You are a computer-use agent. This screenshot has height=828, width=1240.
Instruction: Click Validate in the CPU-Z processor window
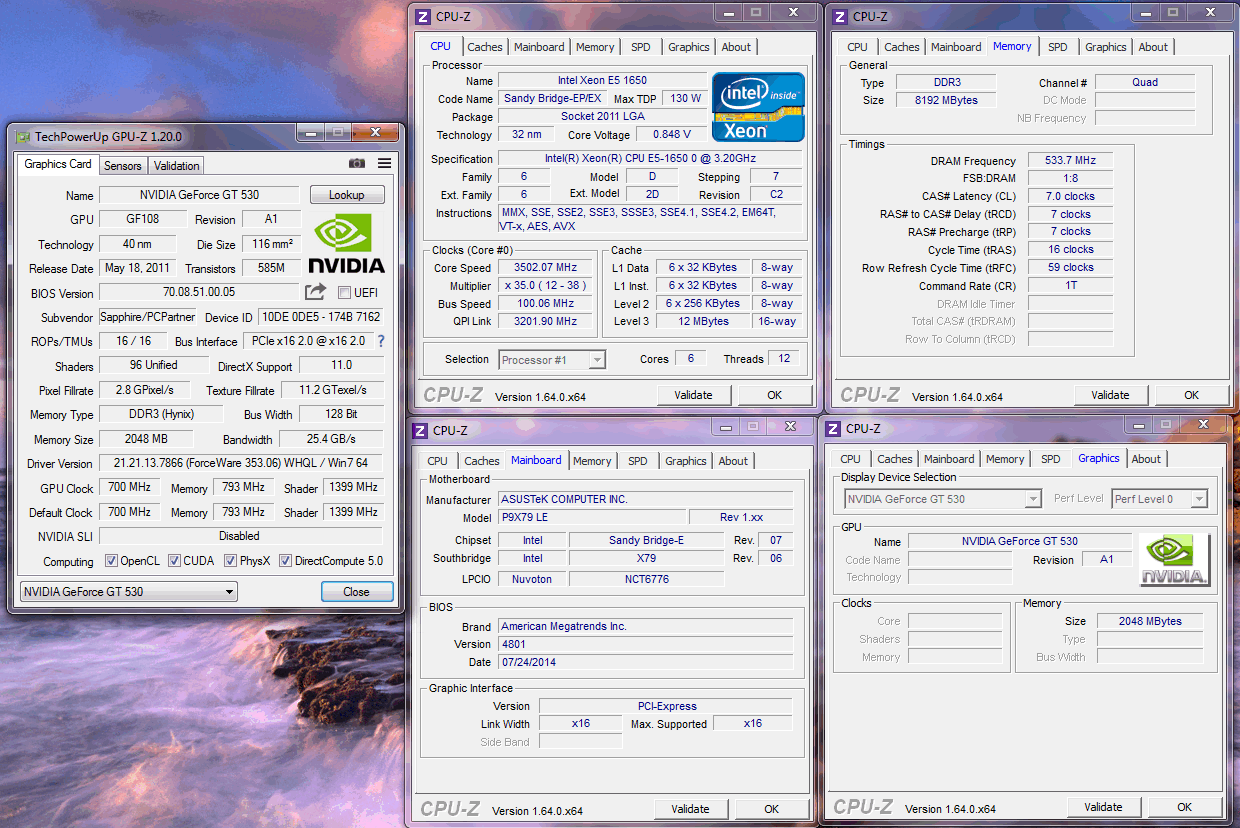[x=693, y=395]
